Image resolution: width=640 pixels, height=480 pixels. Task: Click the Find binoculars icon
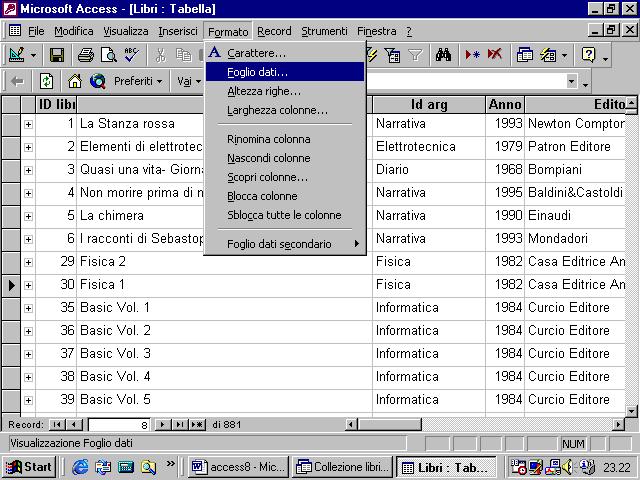[x=443, y=55]
